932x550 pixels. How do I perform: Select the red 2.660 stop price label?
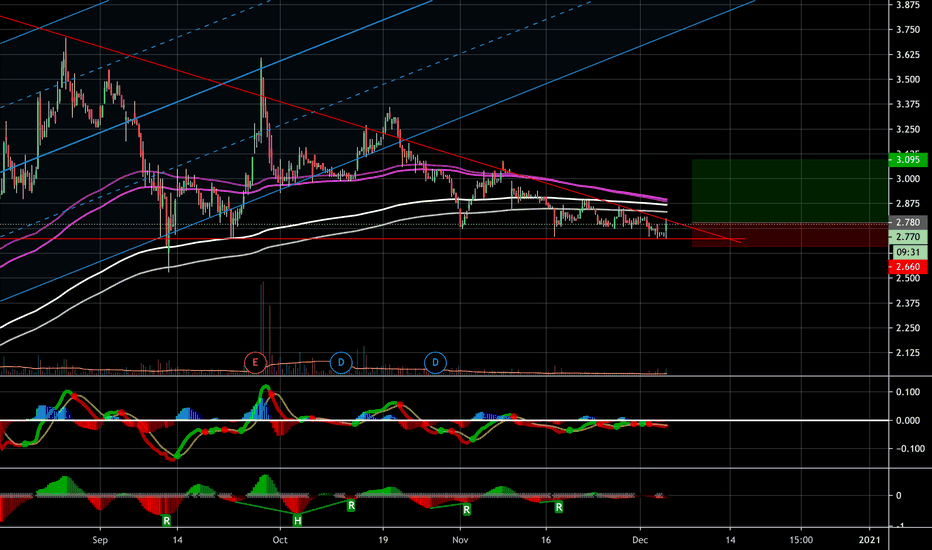[908, 266]
